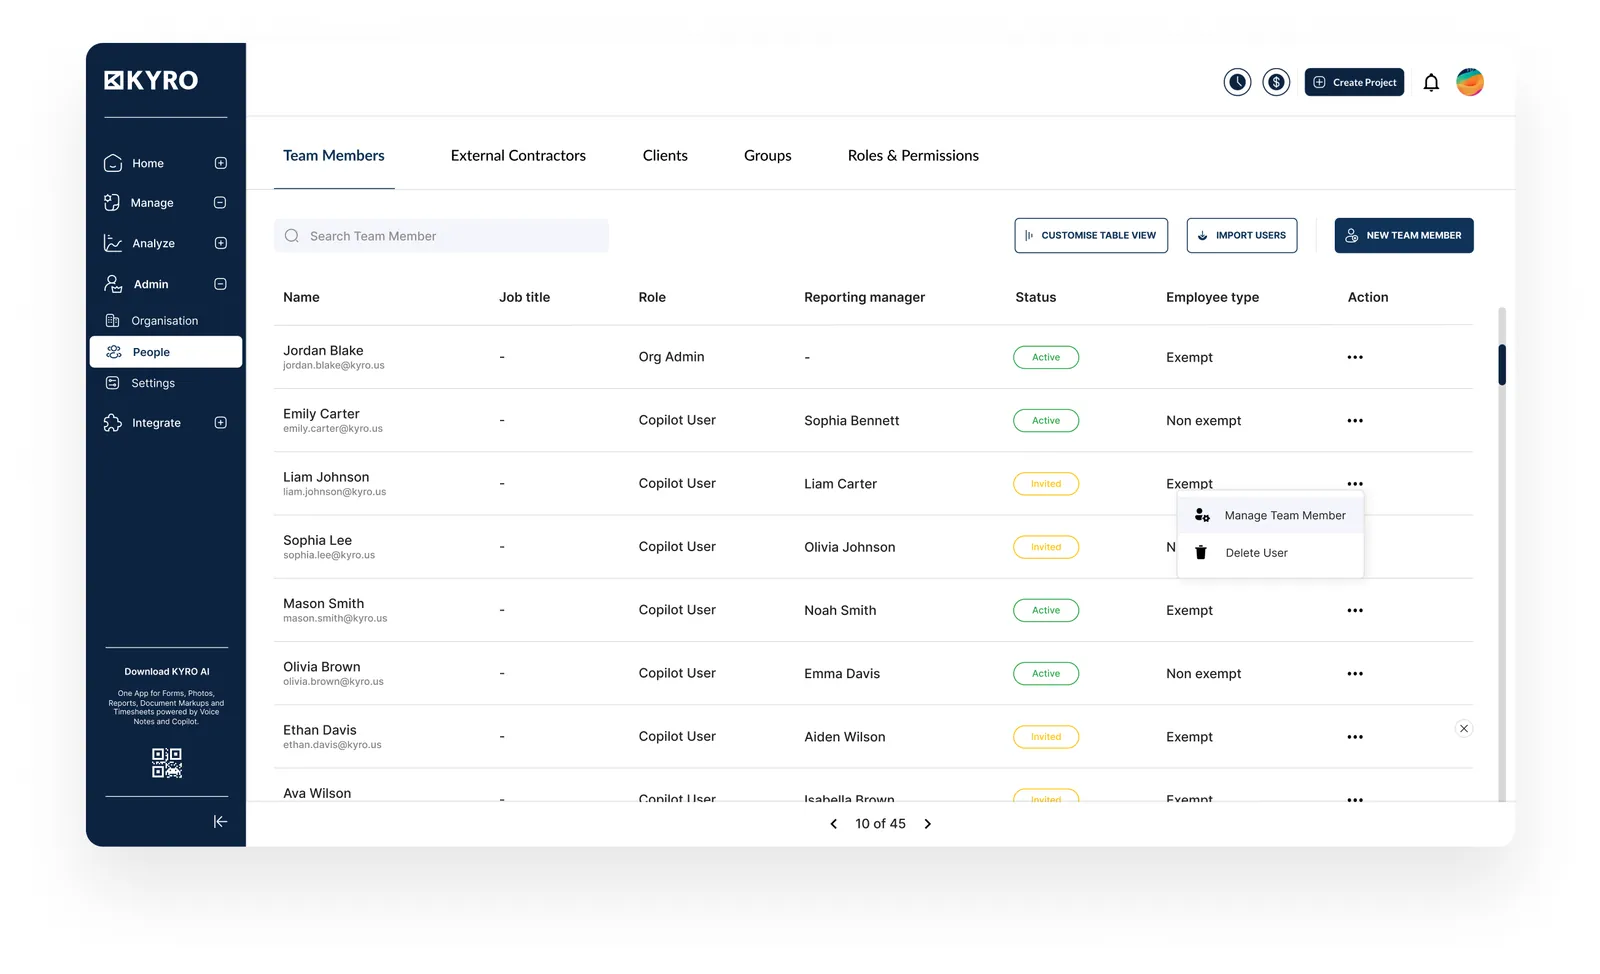The image size is (1600, 974).
Task: Open actions menu for Jordan Blake
Action: (1355, 357)
